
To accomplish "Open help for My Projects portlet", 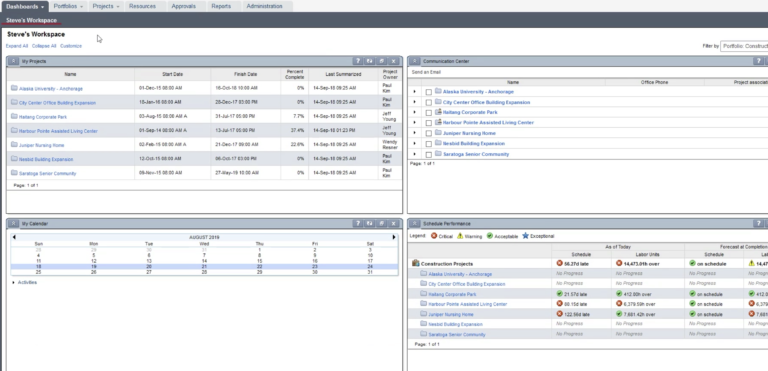I will pos(358,61).
